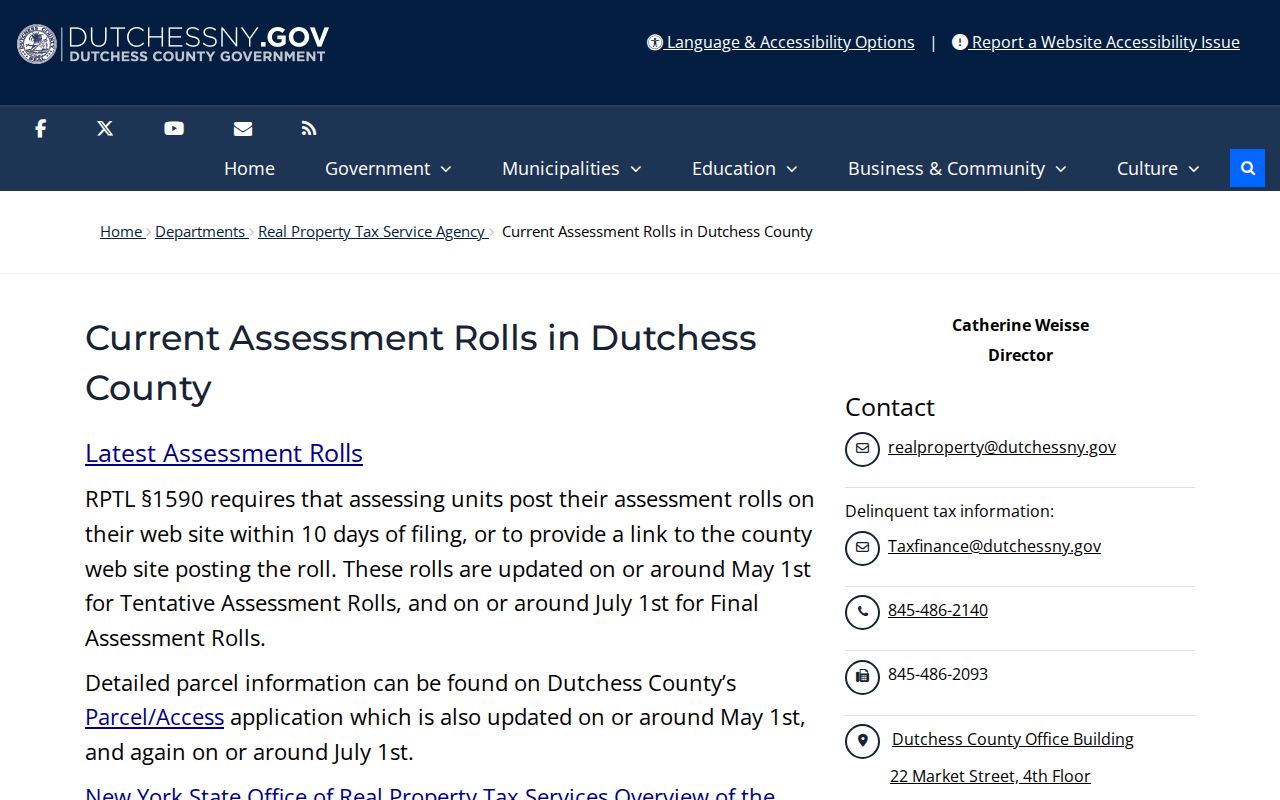Open Language & Accessibility Options link
The height and width of the screenshot is (800, 1280).
pos(781,42)
